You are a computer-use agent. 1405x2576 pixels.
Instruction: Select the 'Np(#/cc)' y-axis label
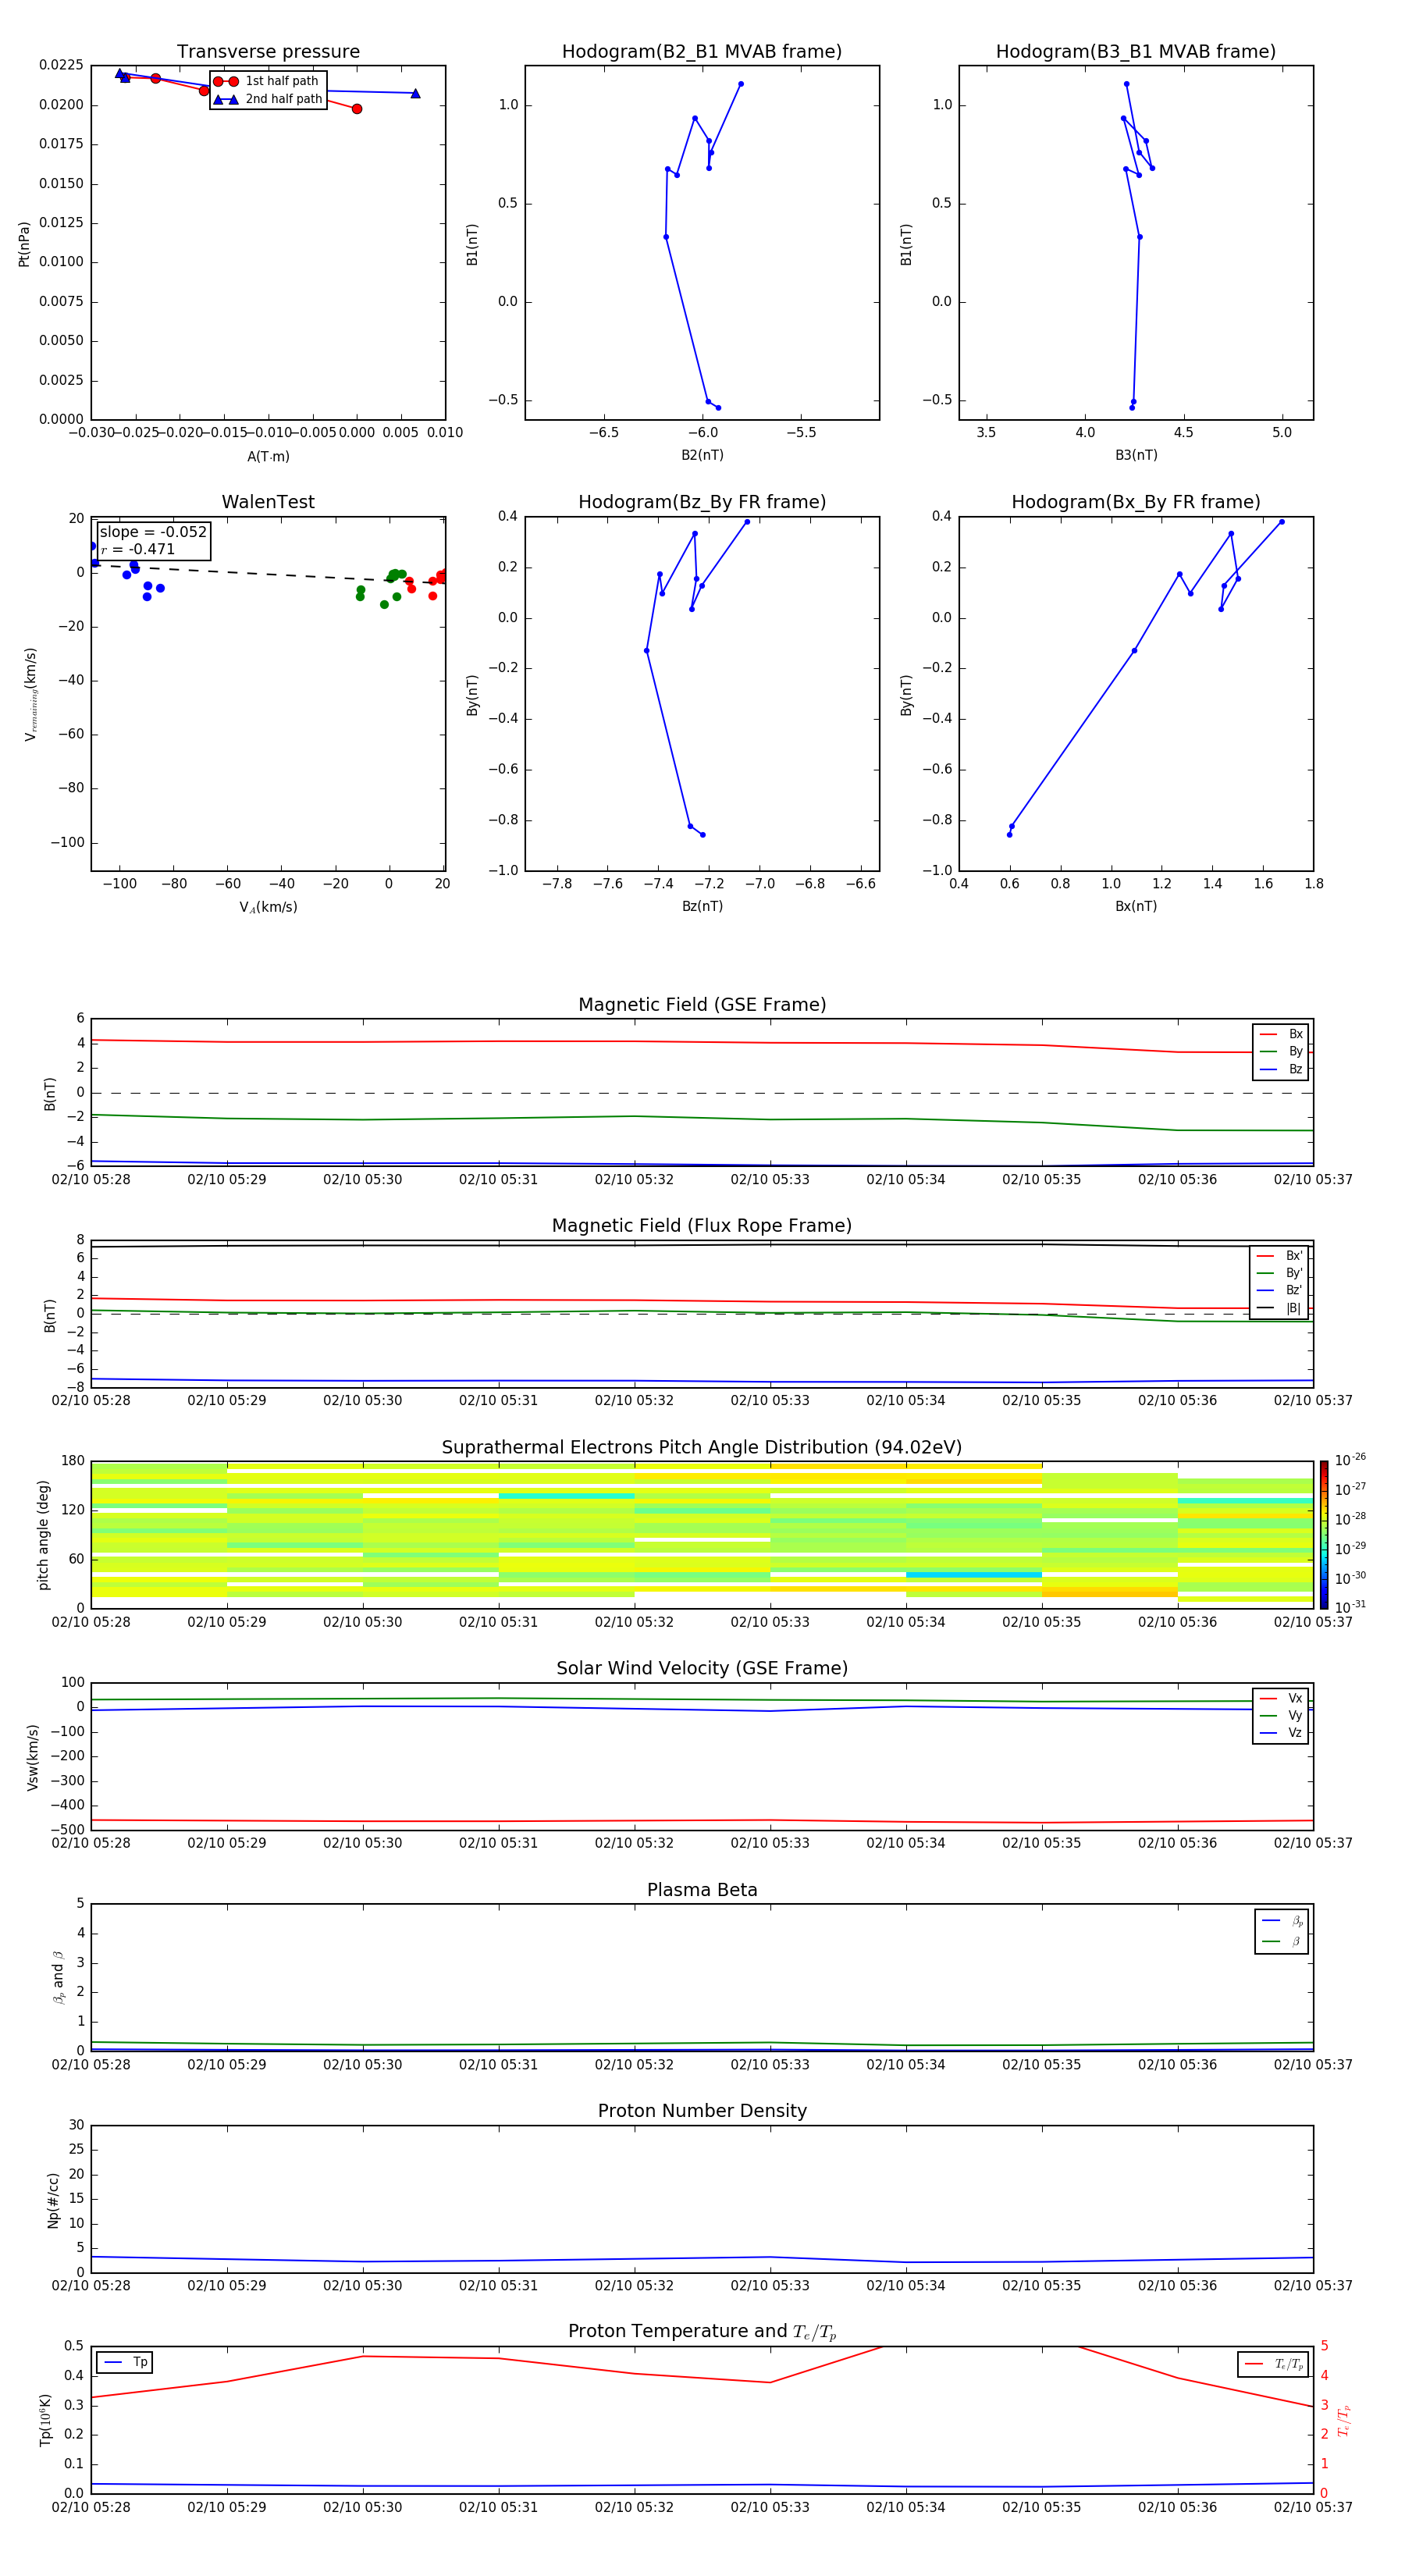(53, 2200)
